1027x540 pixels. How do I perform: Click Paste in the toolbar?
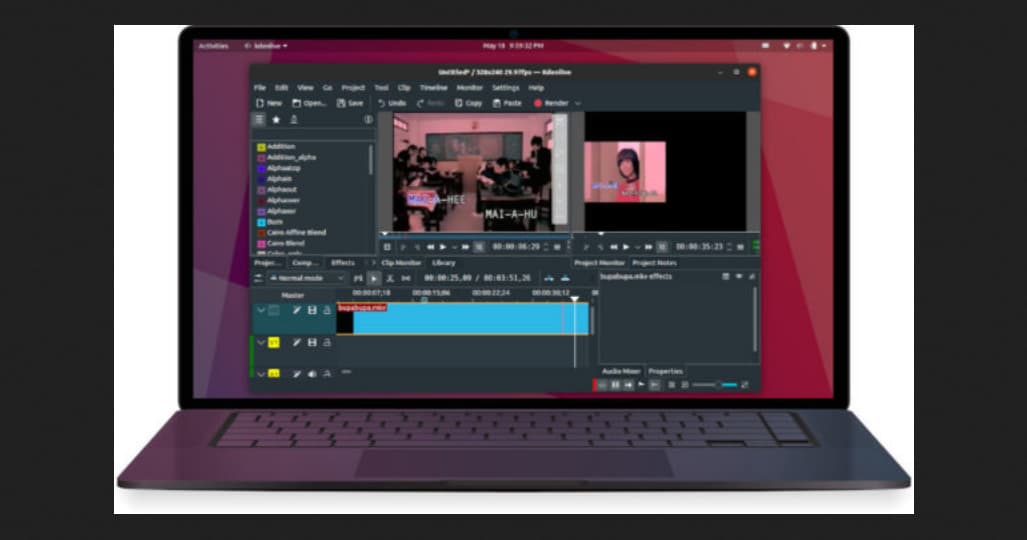(506, 103)
